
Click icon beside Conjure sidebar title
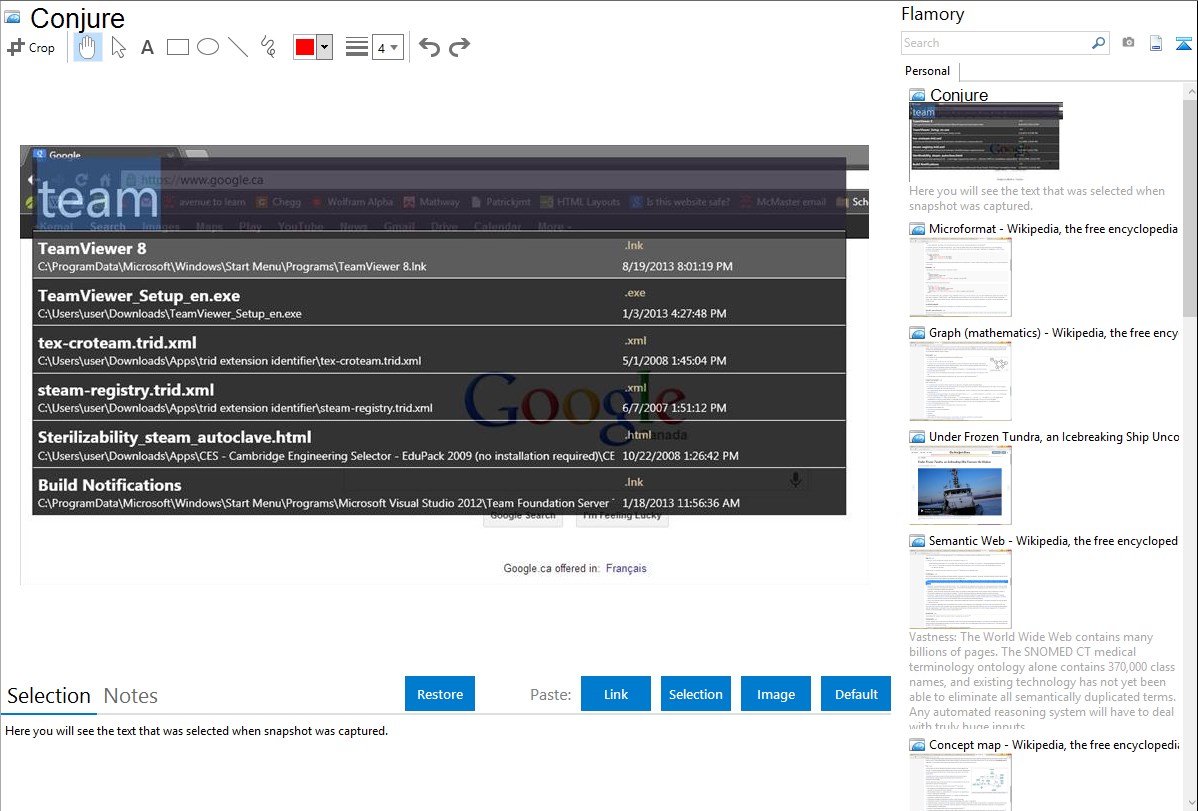click(917, 95)
